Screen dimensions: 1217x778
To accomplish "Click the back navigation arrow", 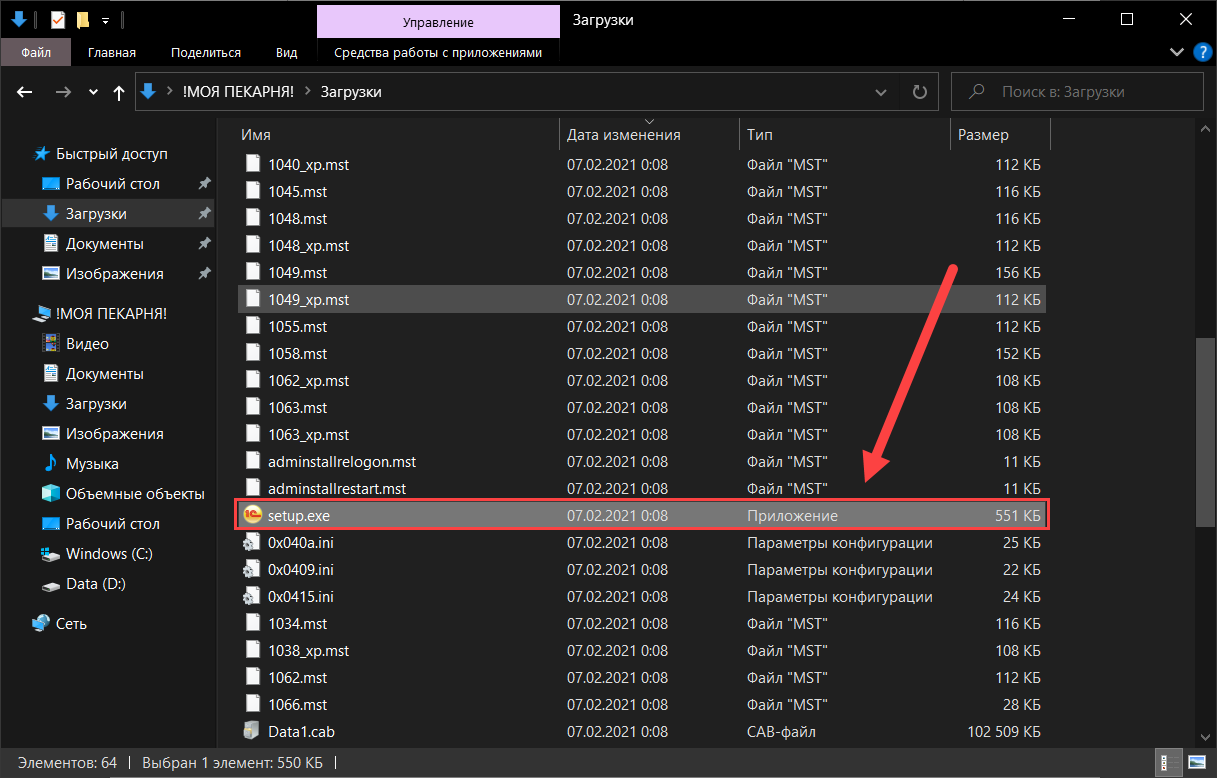I will (x=26, y=92).
